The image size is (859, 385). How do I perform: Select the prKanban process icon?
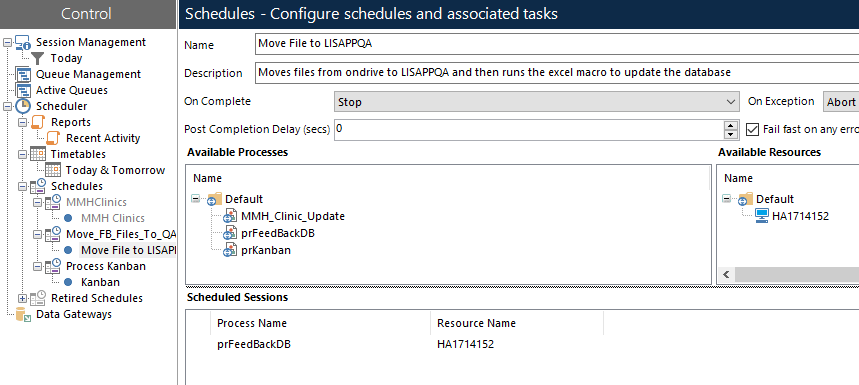coord(230,250)
